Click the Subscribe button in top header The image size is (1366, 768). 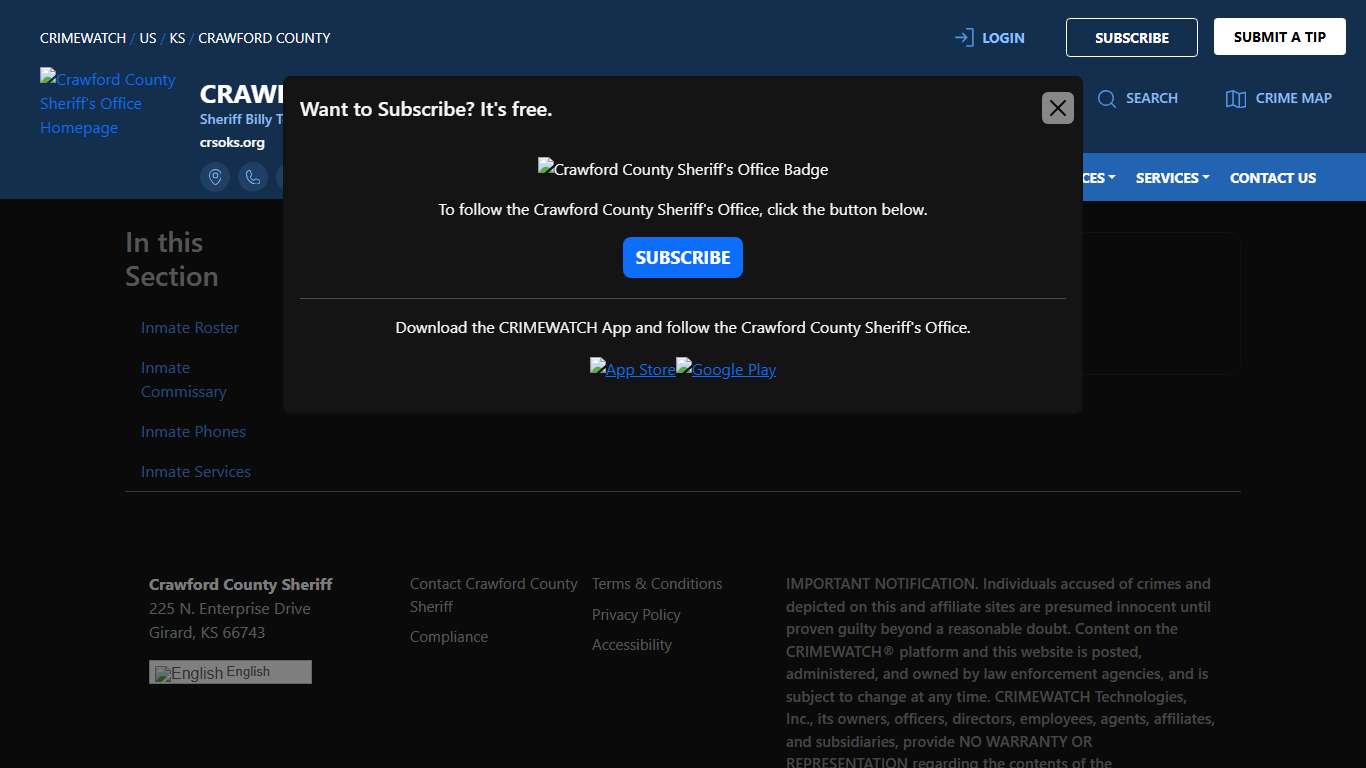point(1131,38)
